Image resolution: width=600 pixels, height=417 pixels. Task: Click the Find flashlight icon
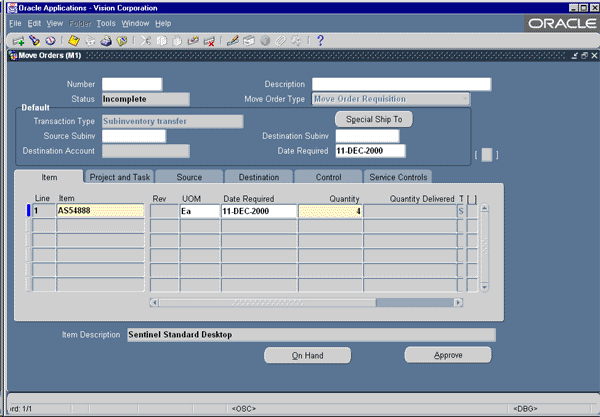click(x=32, y=41)
